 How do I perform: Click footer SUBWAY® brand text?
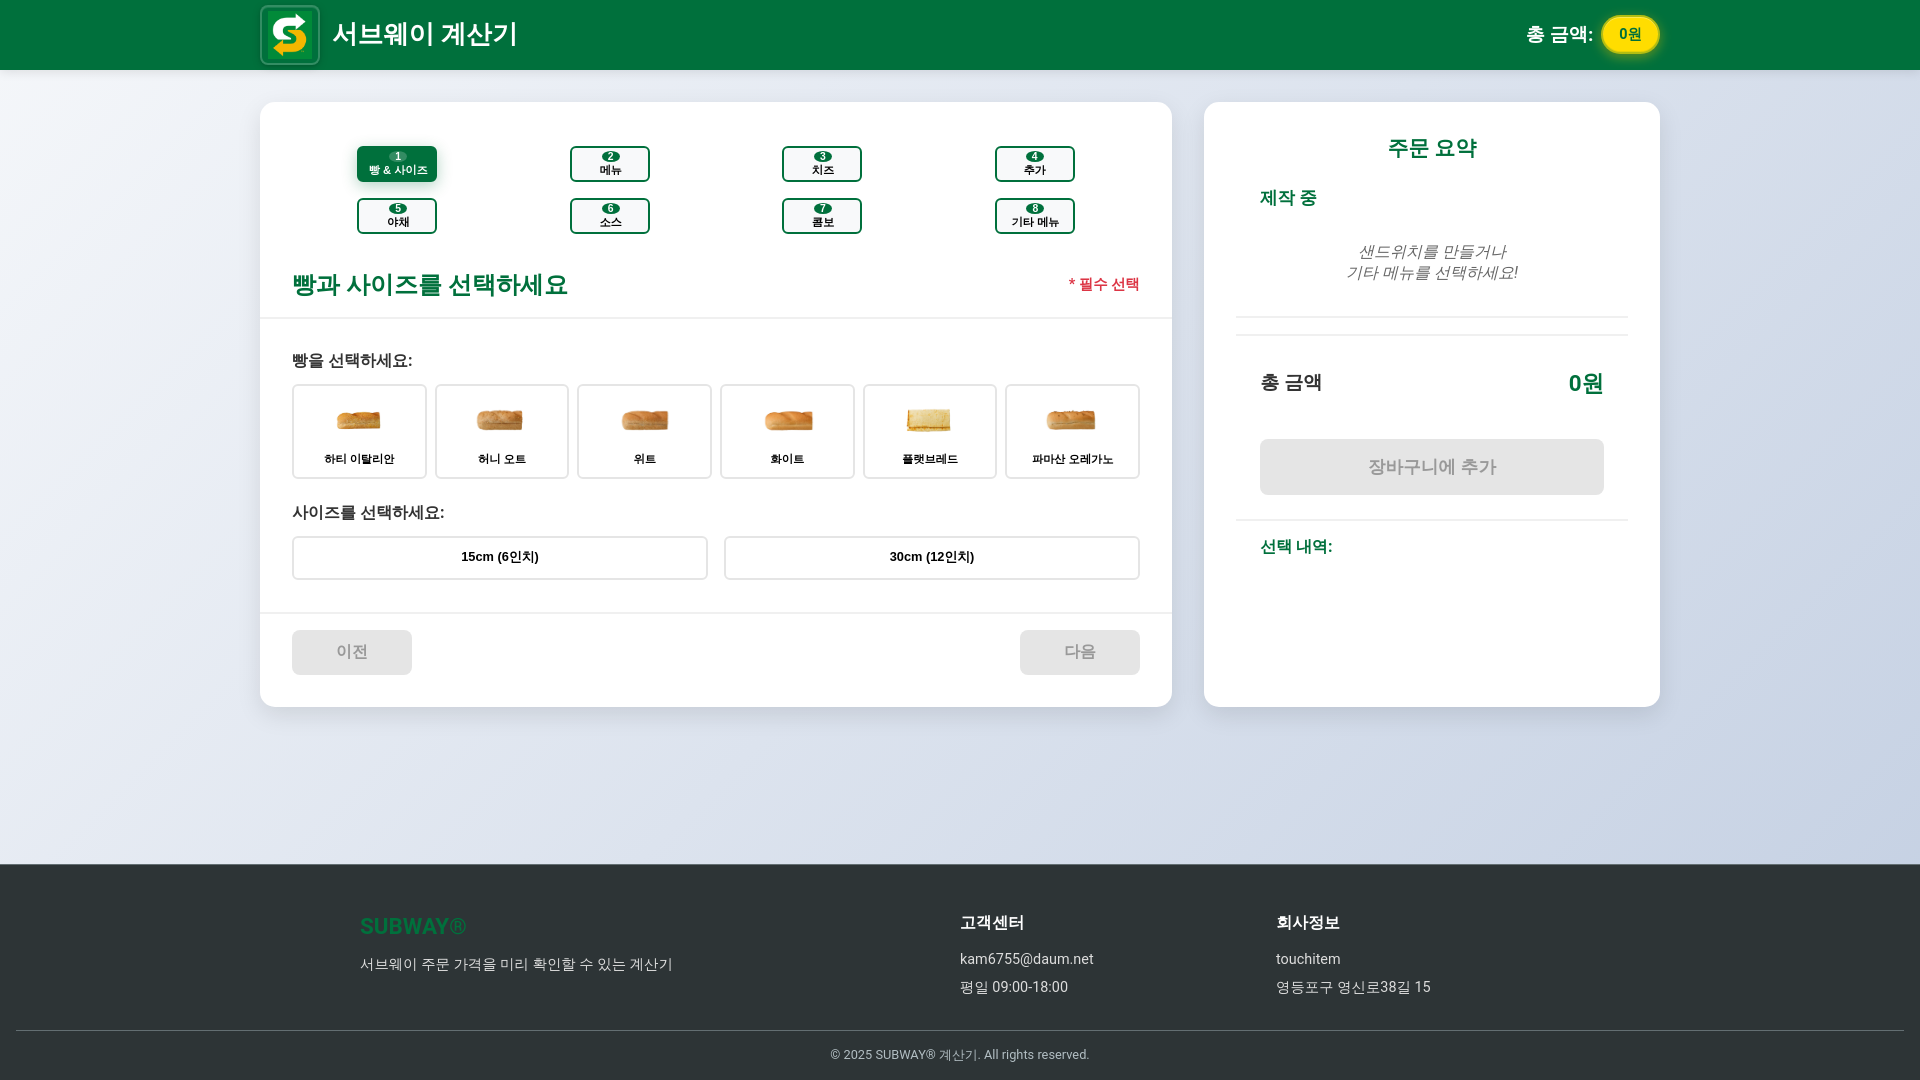pyautogui.click(x=413, y=927)
